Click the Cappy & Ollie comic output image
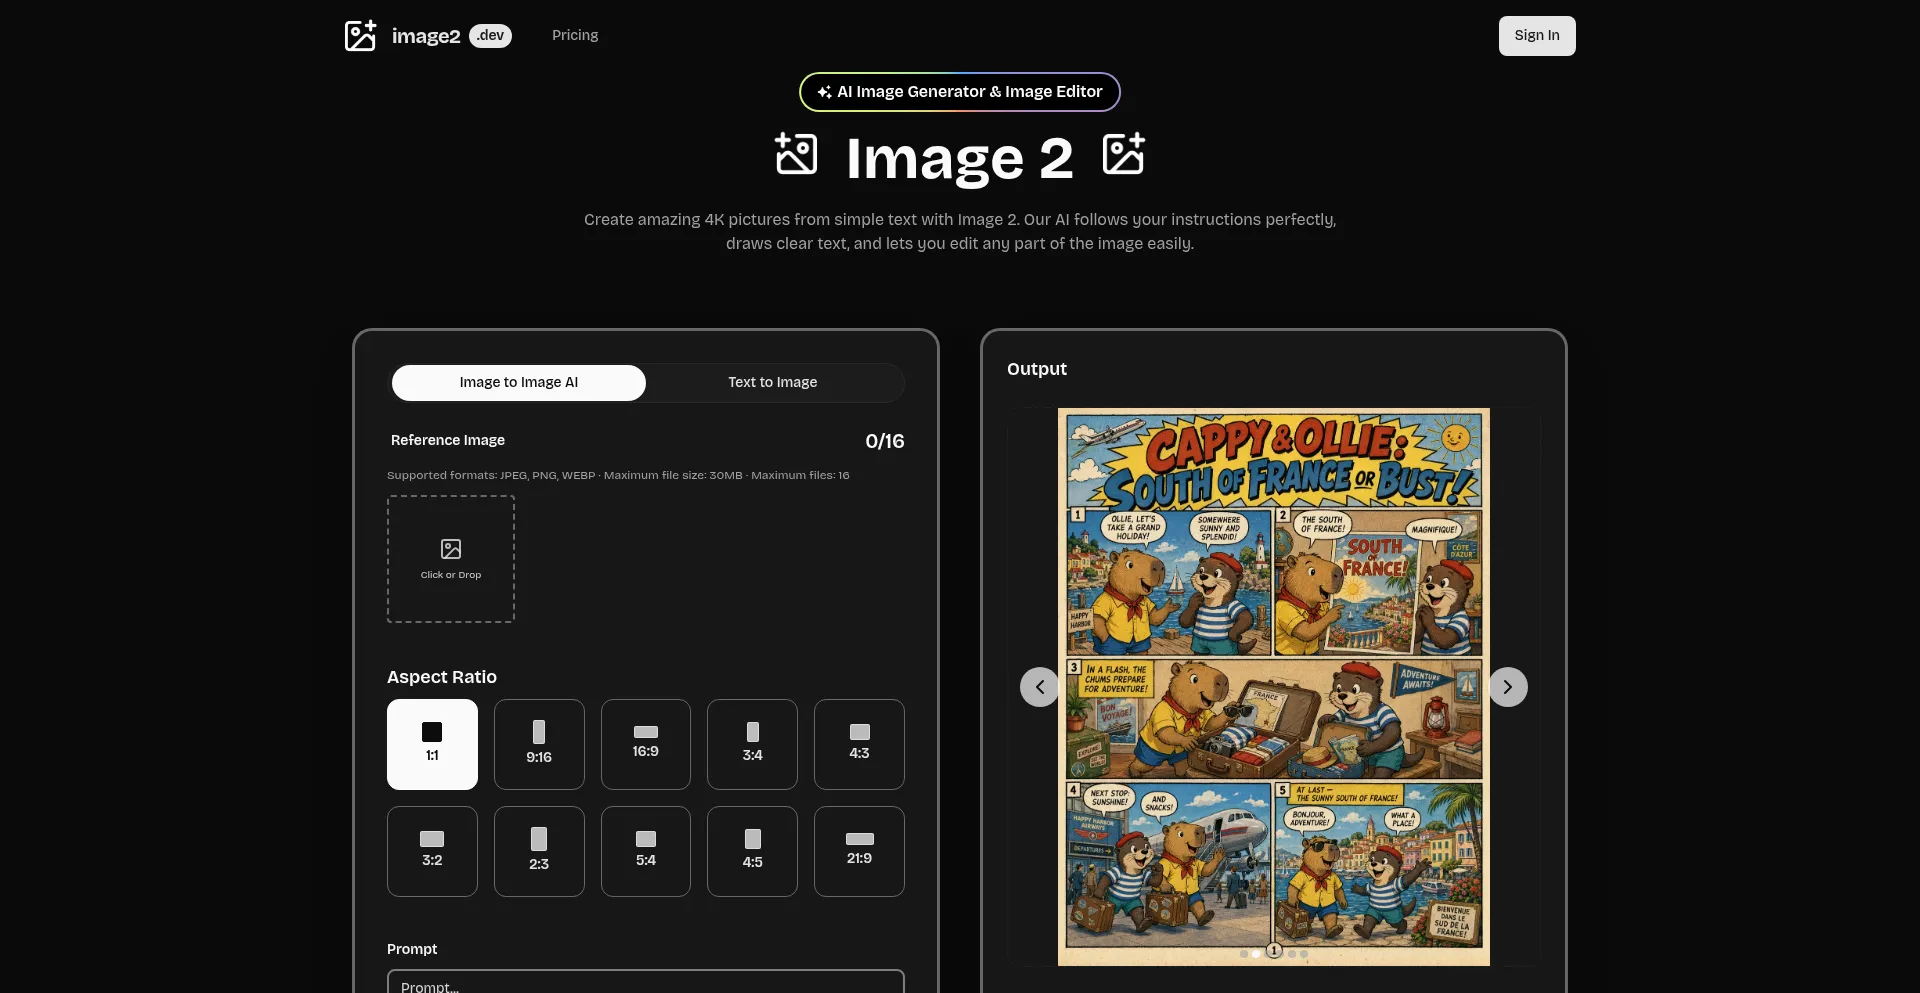The width and height of the screenshot is (1920, 993). pos(1274,687)
